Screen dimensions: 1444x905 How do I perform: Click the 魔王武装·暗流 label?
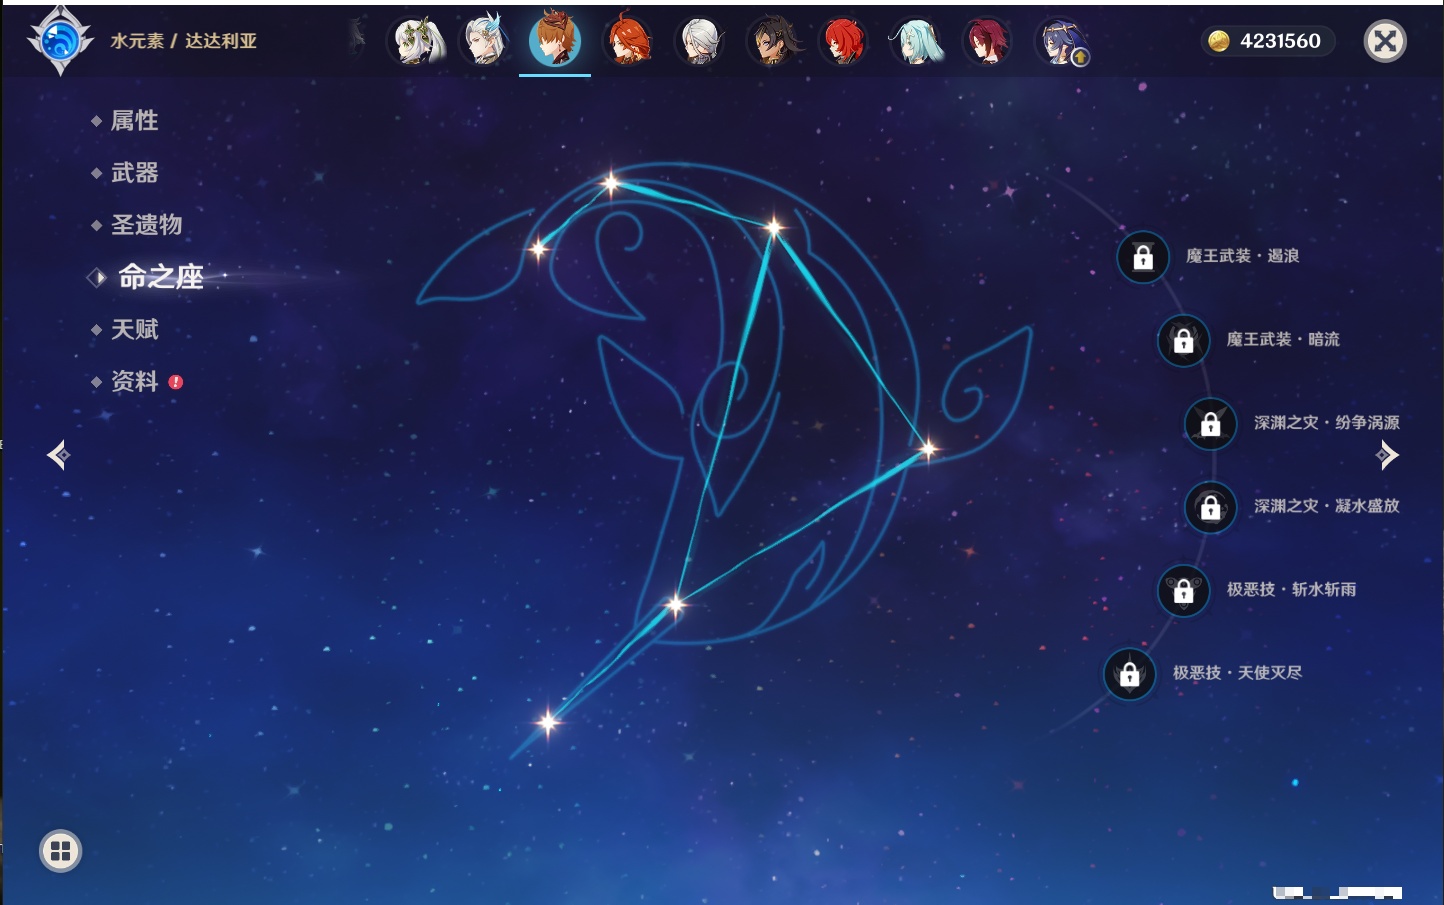[x=1283, y=339]
